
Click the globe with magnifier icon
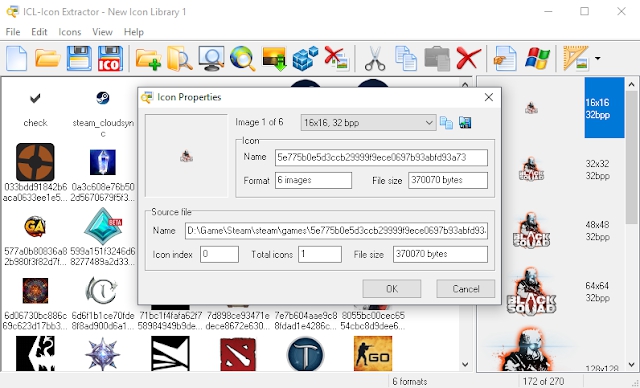click(242, 59)
